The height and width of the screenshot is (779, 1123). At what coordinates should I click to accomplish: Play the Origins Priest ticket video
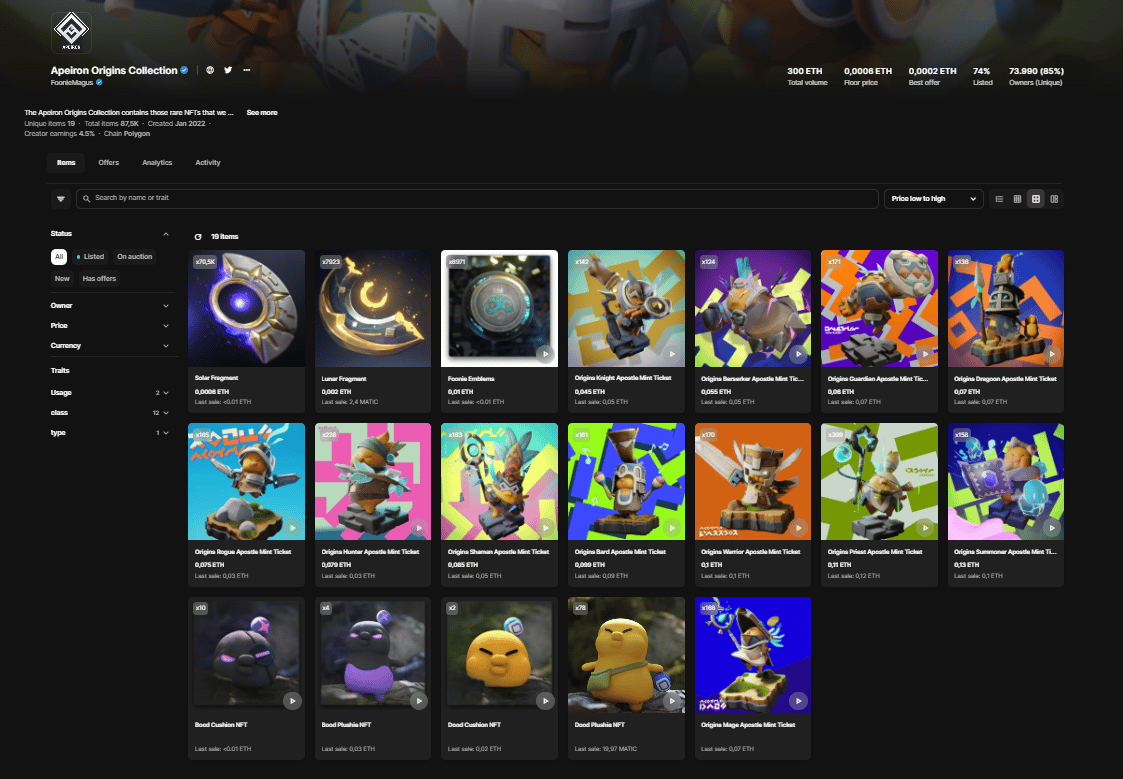pyautogui.click(x=925, y=528)
